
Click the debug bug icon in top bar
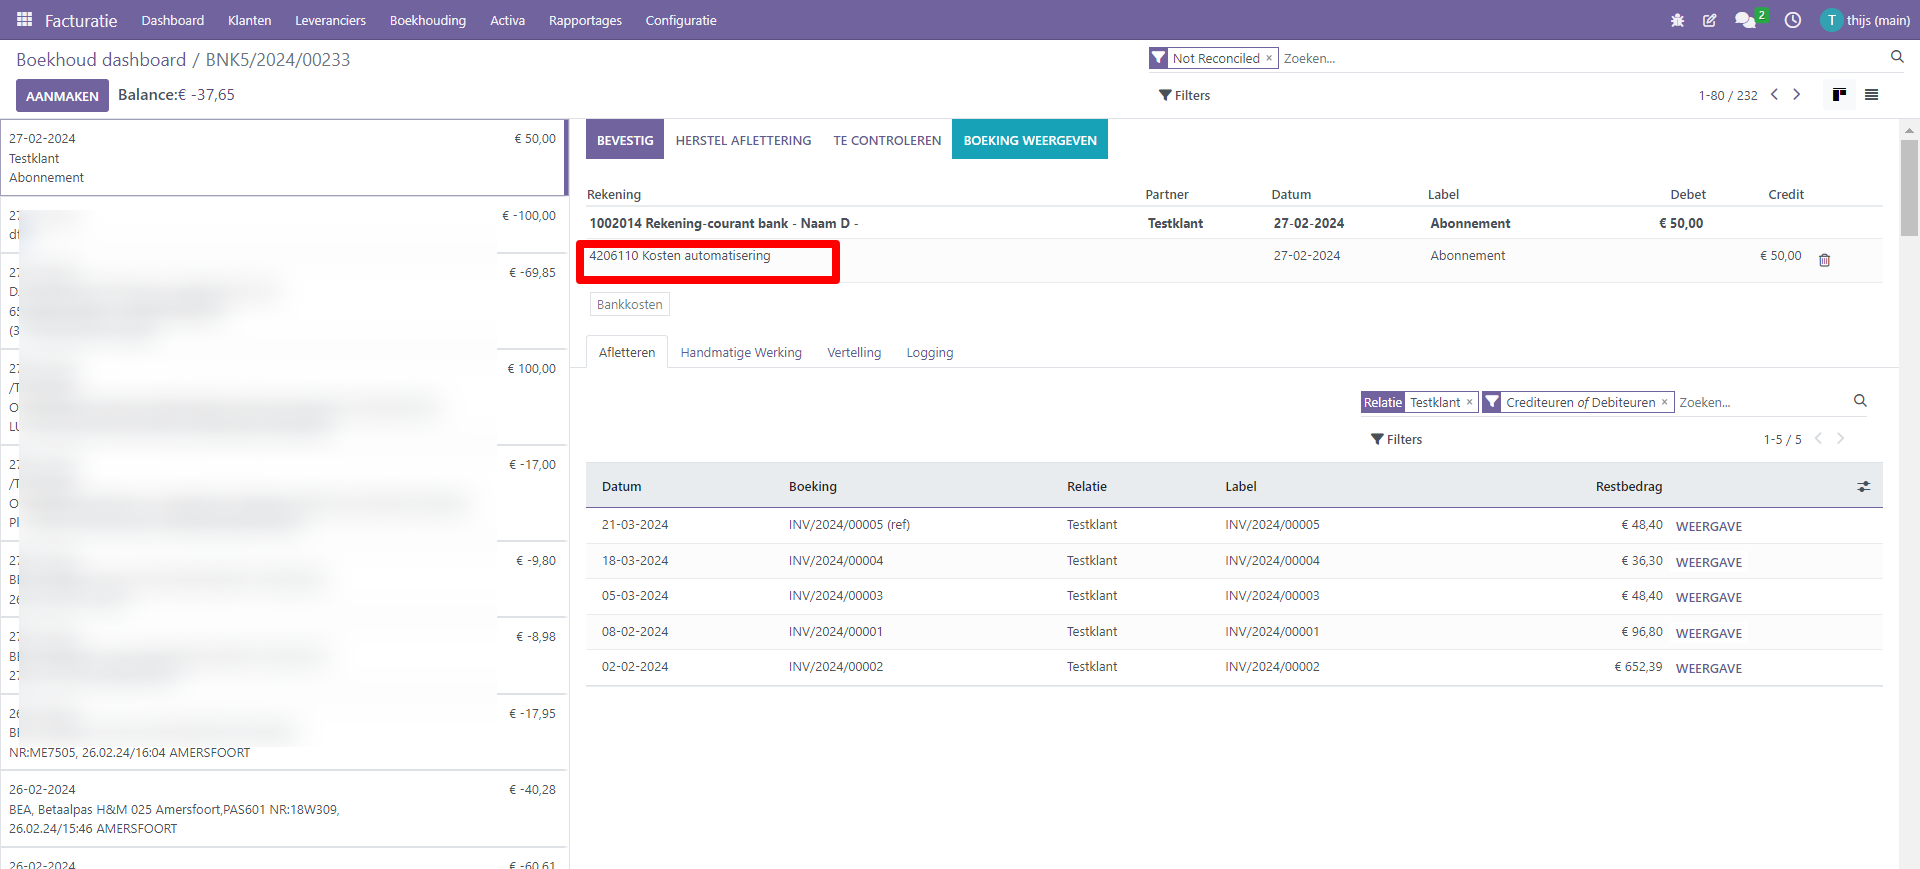point(1677,20)
